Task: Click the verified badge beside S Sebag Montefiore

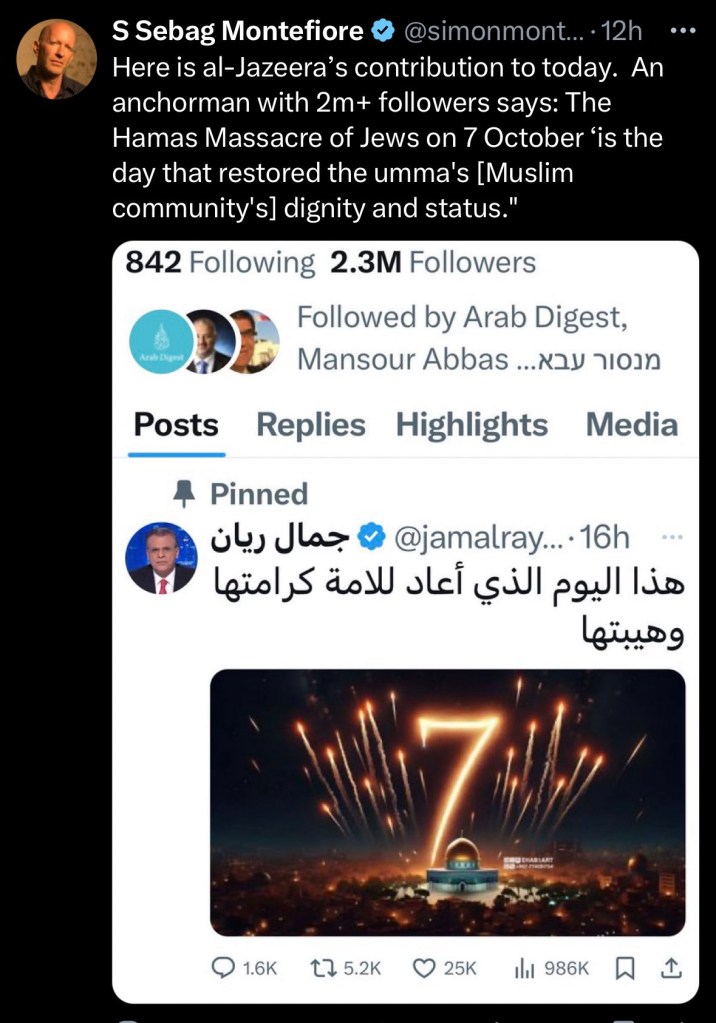Action: click(x=383, y=31)
